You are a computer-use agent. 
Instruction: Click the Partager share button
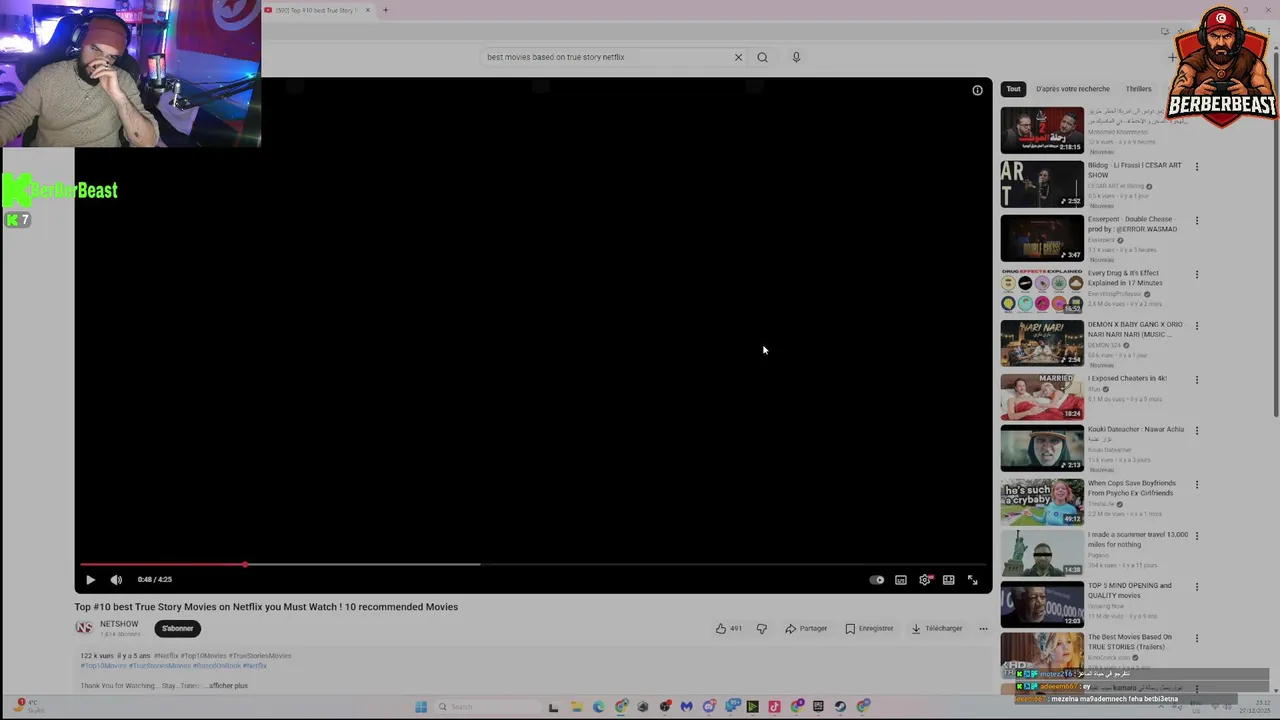(x=806, y=629)
